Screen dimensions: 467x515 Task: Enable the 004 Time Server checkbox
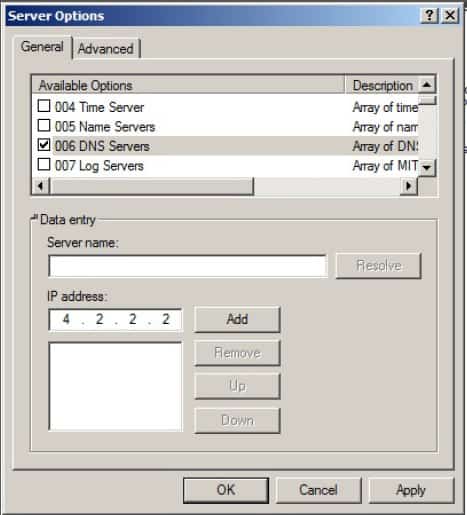coord(44,106)
